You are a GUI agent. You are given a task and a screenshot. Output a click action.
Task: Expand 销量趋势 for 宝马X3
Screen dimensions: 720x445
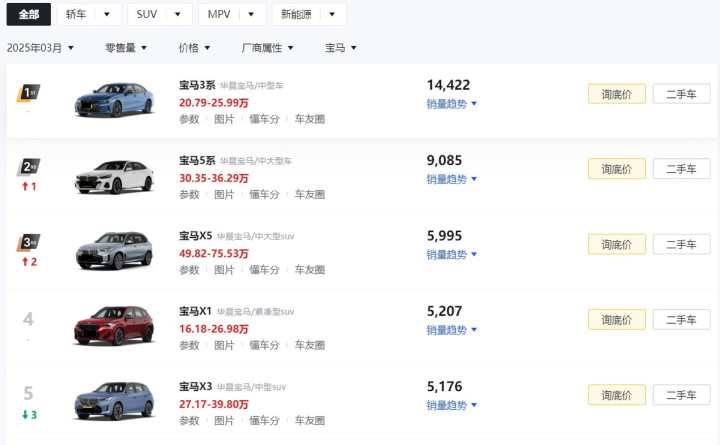pyautogui.click(x=451, y=405)
